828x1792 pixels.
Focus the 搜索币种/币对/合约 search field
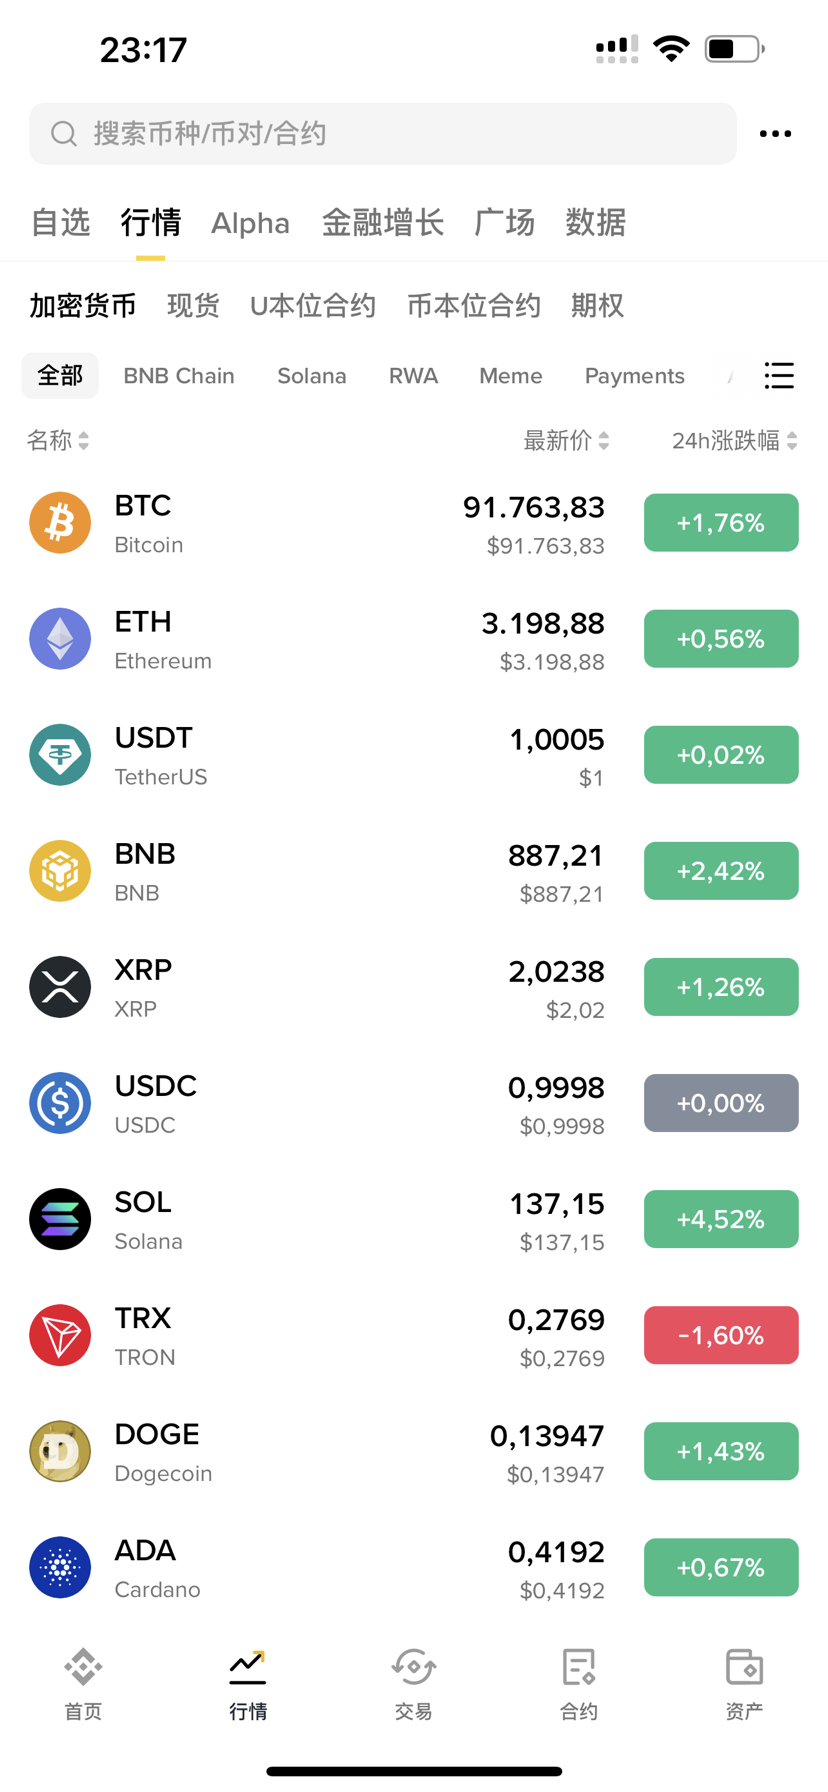[x=383, y=134]
